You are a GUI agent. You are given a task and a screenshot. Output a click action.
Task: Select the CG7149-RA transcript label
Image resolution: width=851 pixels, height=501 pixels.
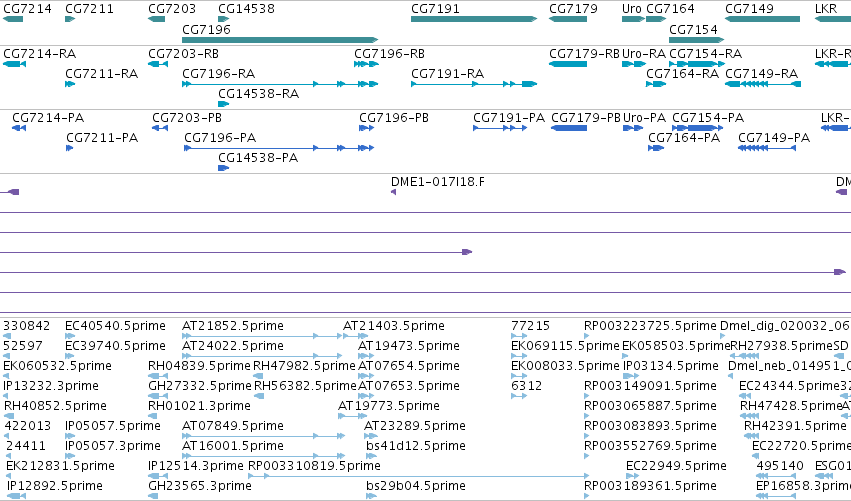click(x=761, y=74)
